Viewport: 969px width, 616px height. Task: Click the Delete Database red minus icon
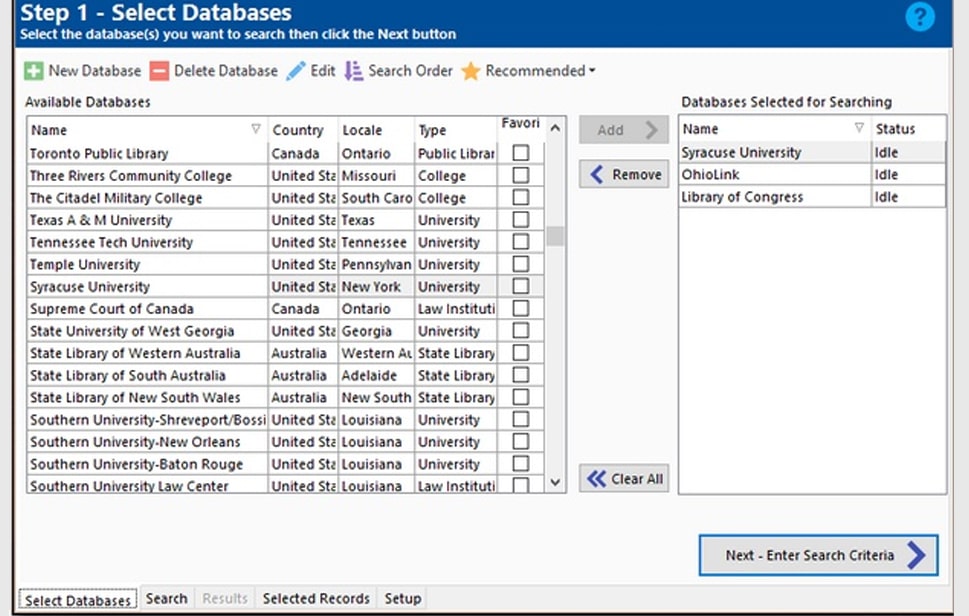click(x=159, y=71)
